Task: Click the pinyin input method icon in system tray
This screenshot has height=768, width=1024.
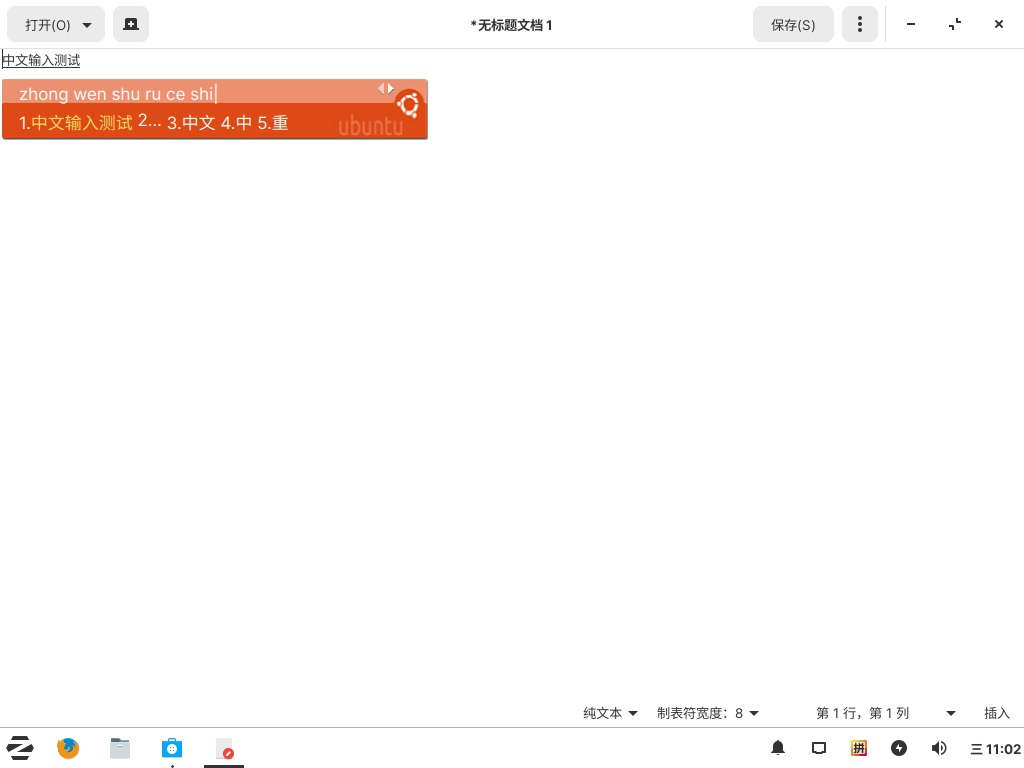Action: [x=859, y=748]
